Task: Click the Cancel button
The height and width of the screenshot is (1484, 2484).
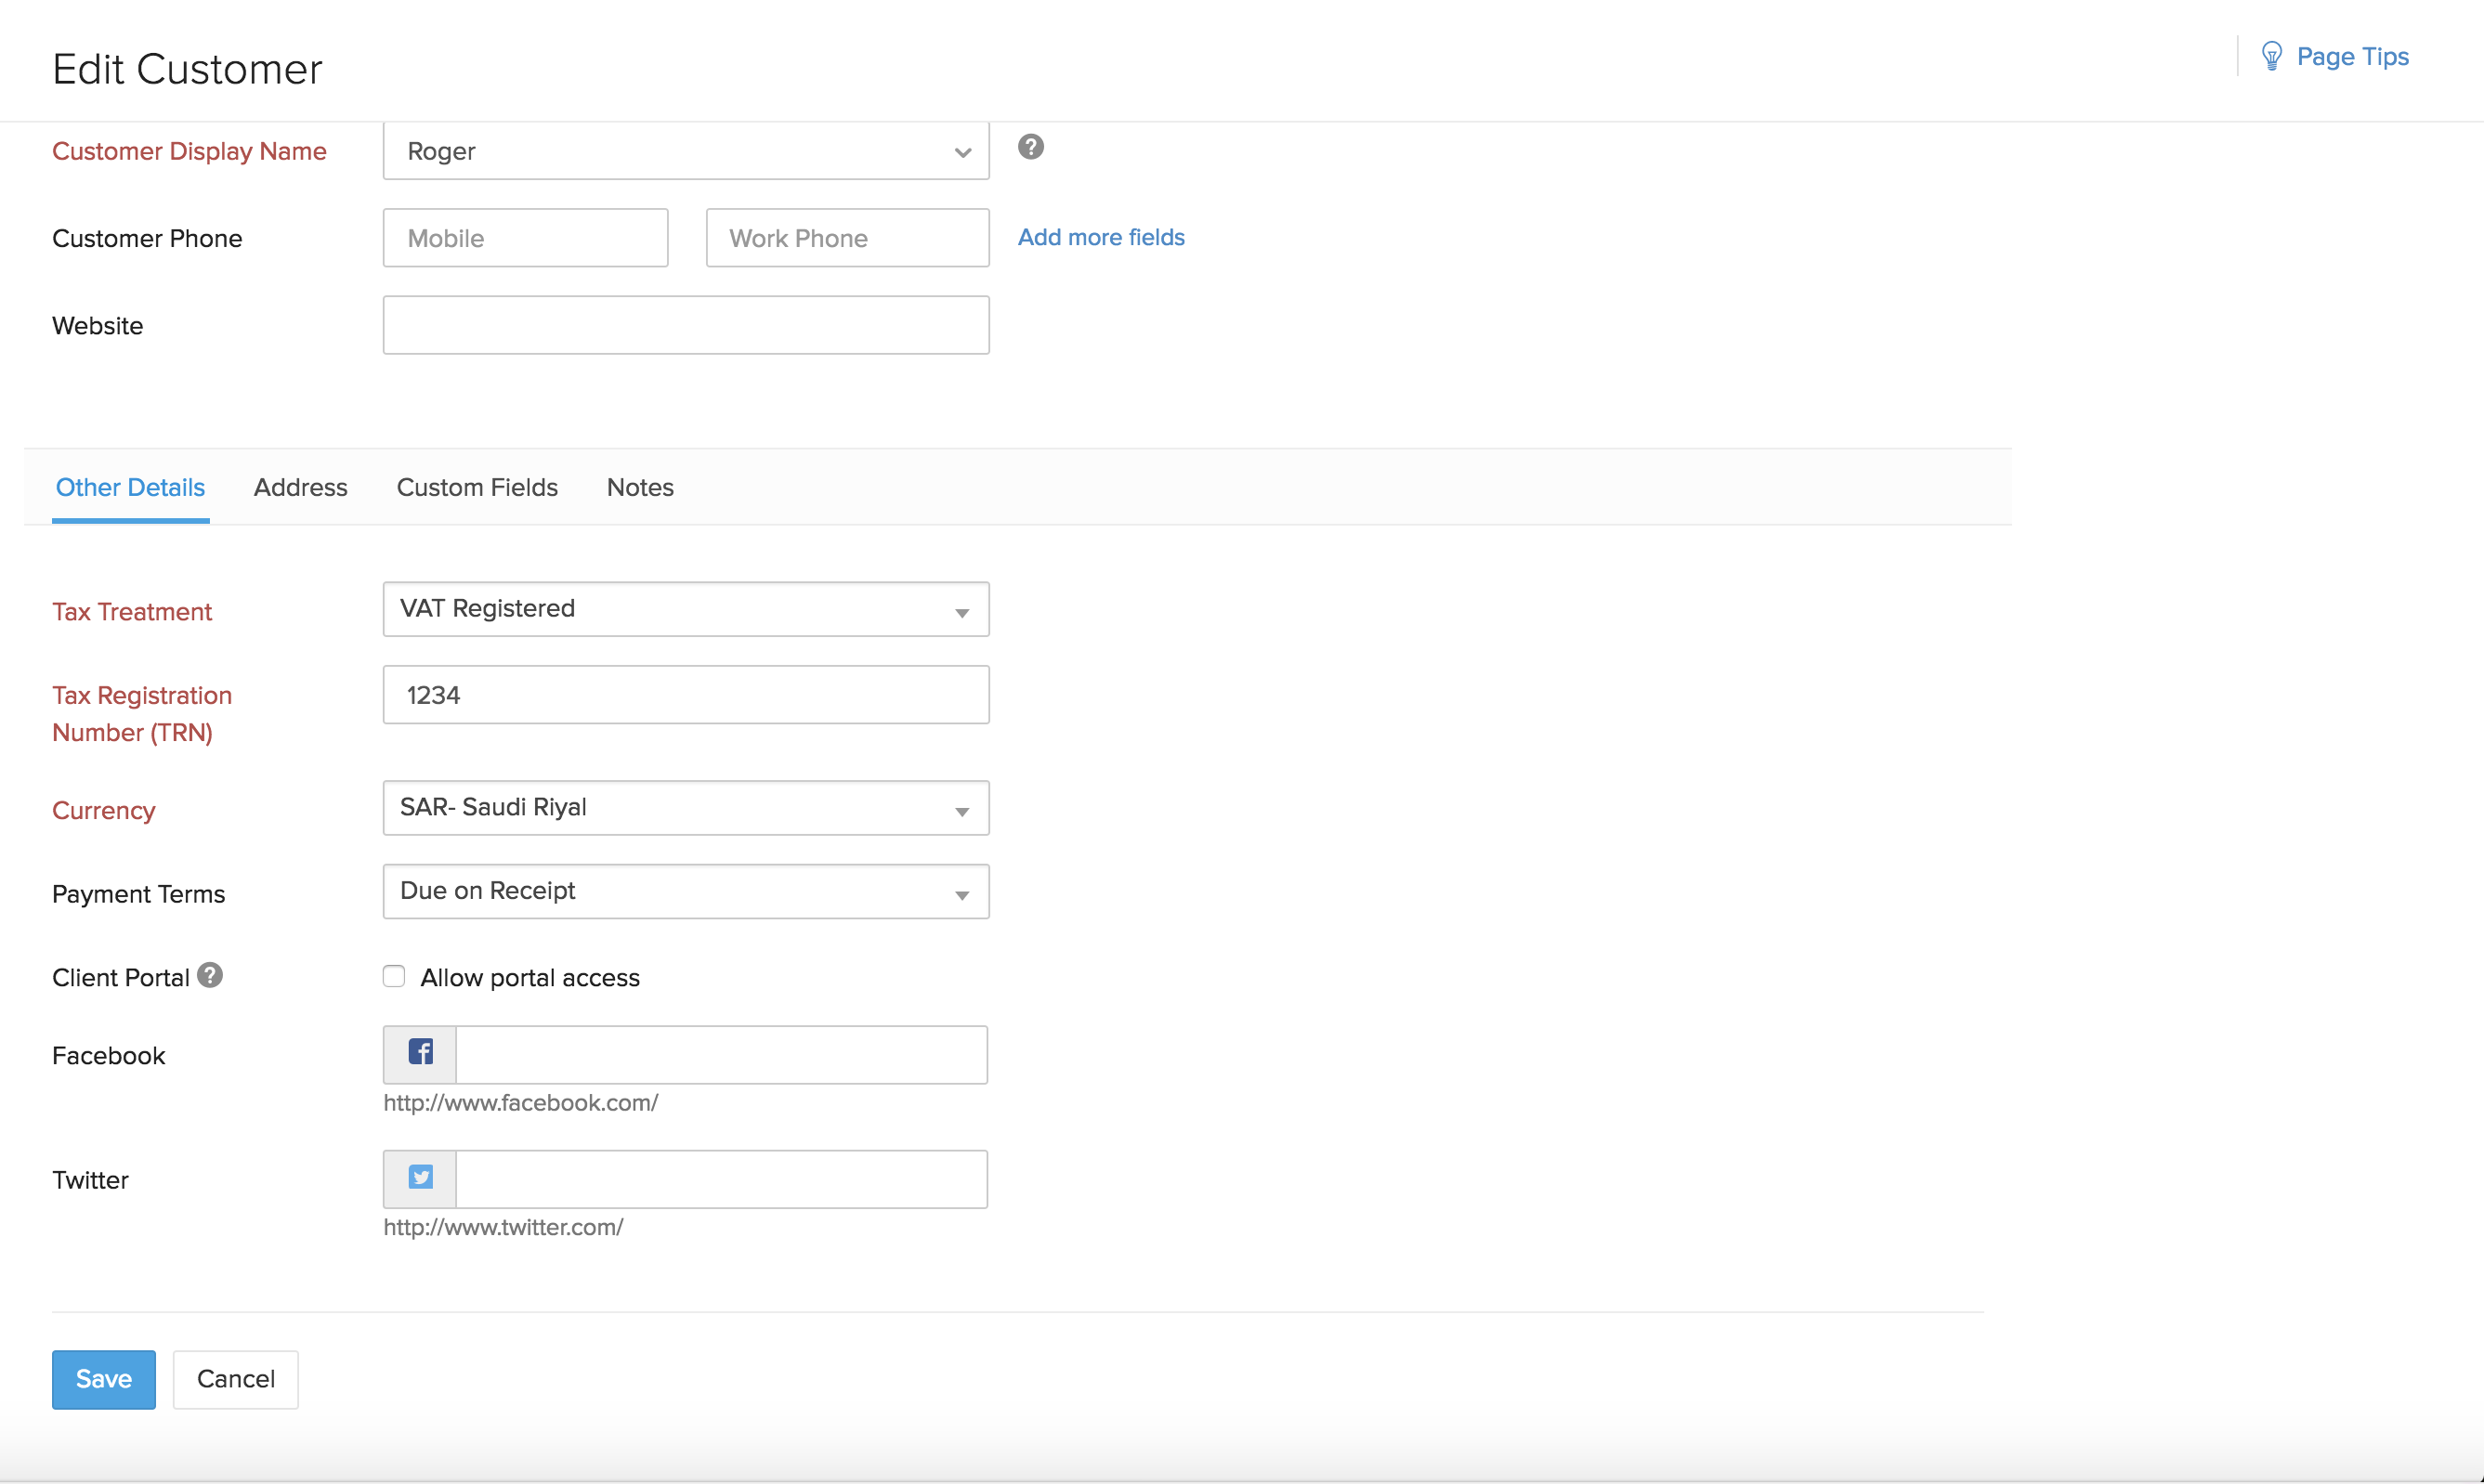Action: (235, 1379)
